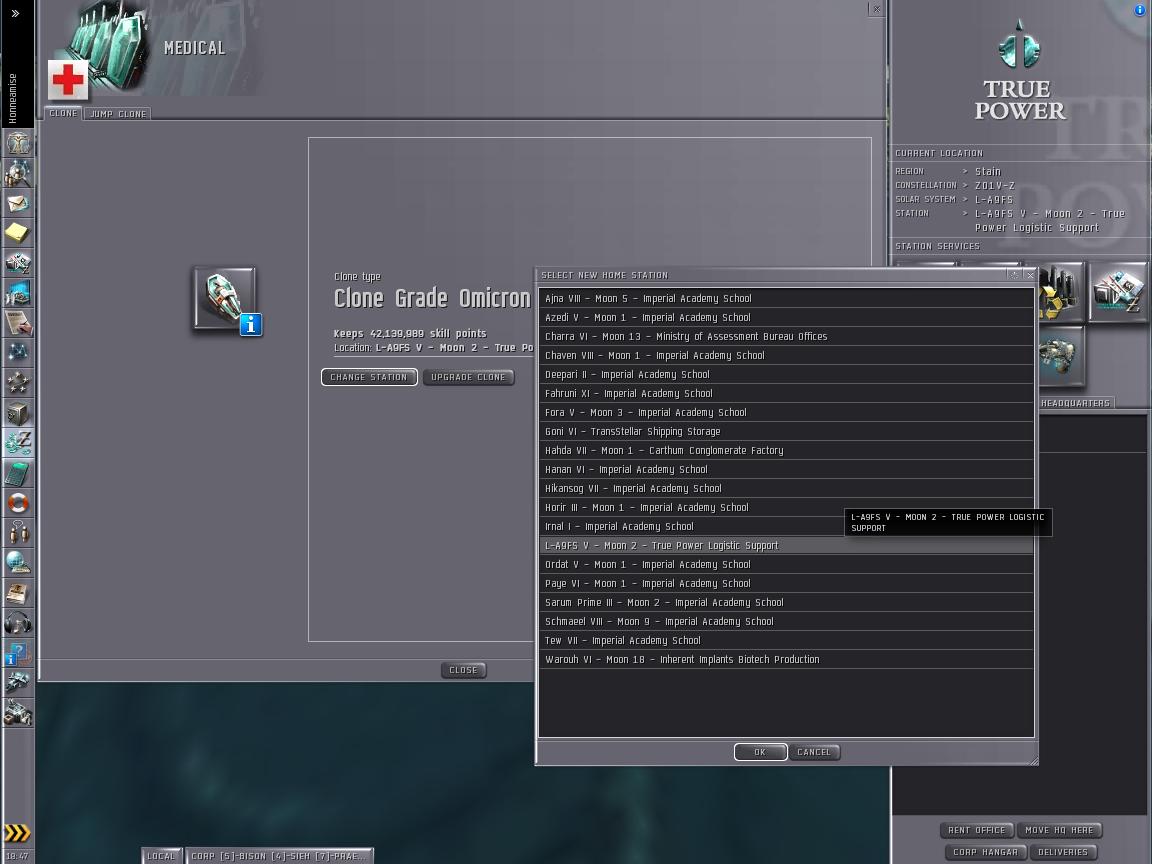This screenshot has width=1152, height=864.
Task: Pin the Select New Home Station window
Action: 1015,275
